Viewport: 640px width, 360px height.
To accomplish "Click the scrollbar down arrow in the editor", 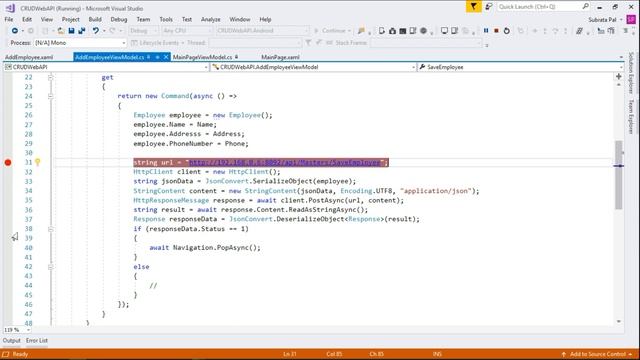I will (619, 322).
